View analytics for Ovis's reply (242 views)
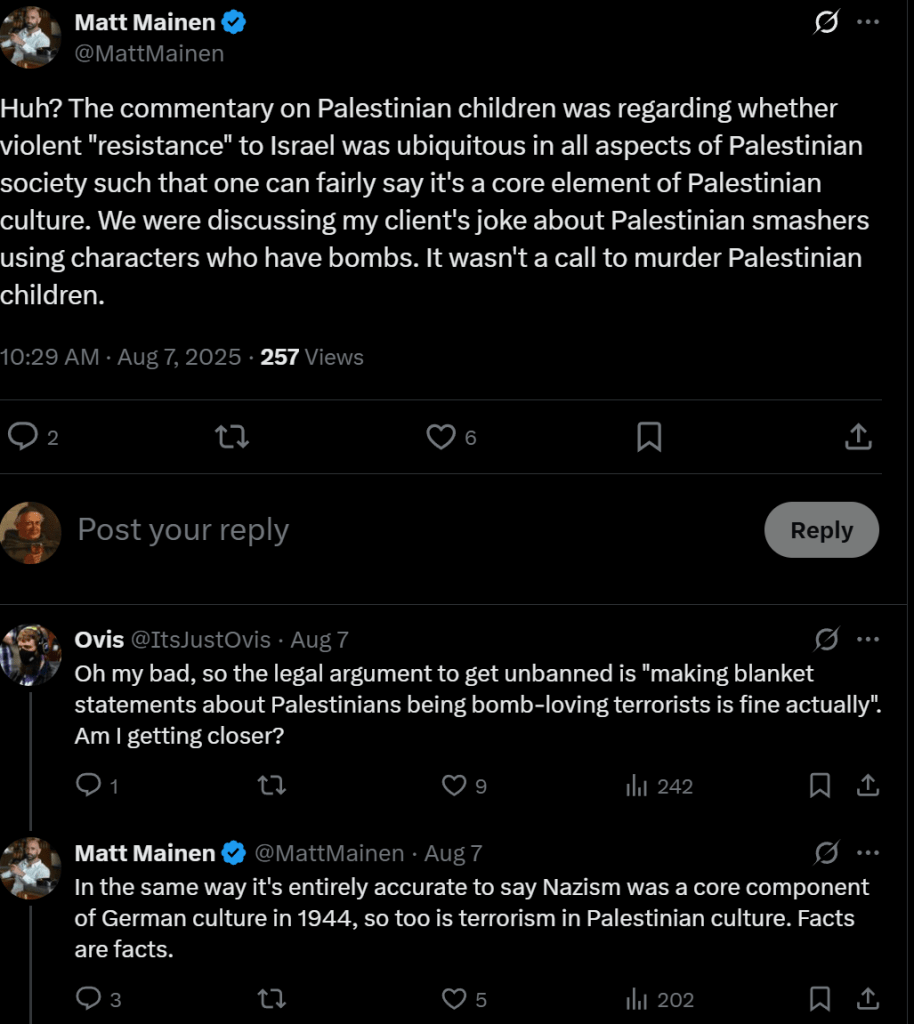The image size is (914, 1024). pos(659,786)
